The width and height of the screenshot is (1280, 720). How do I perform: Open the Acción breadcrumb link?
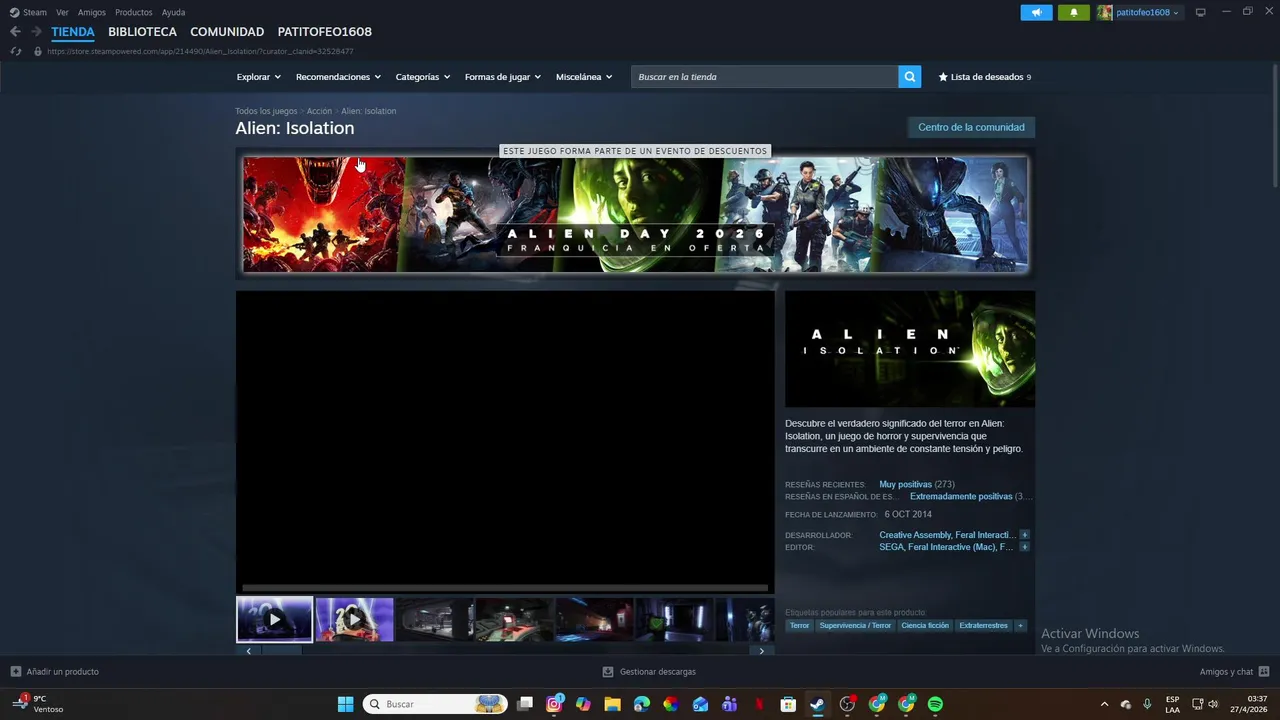coord(319,111)
